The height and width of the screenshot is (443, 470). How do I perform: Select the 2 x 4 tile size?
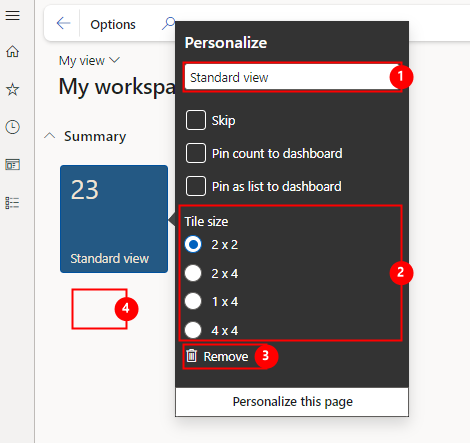[x=193, y=273]
